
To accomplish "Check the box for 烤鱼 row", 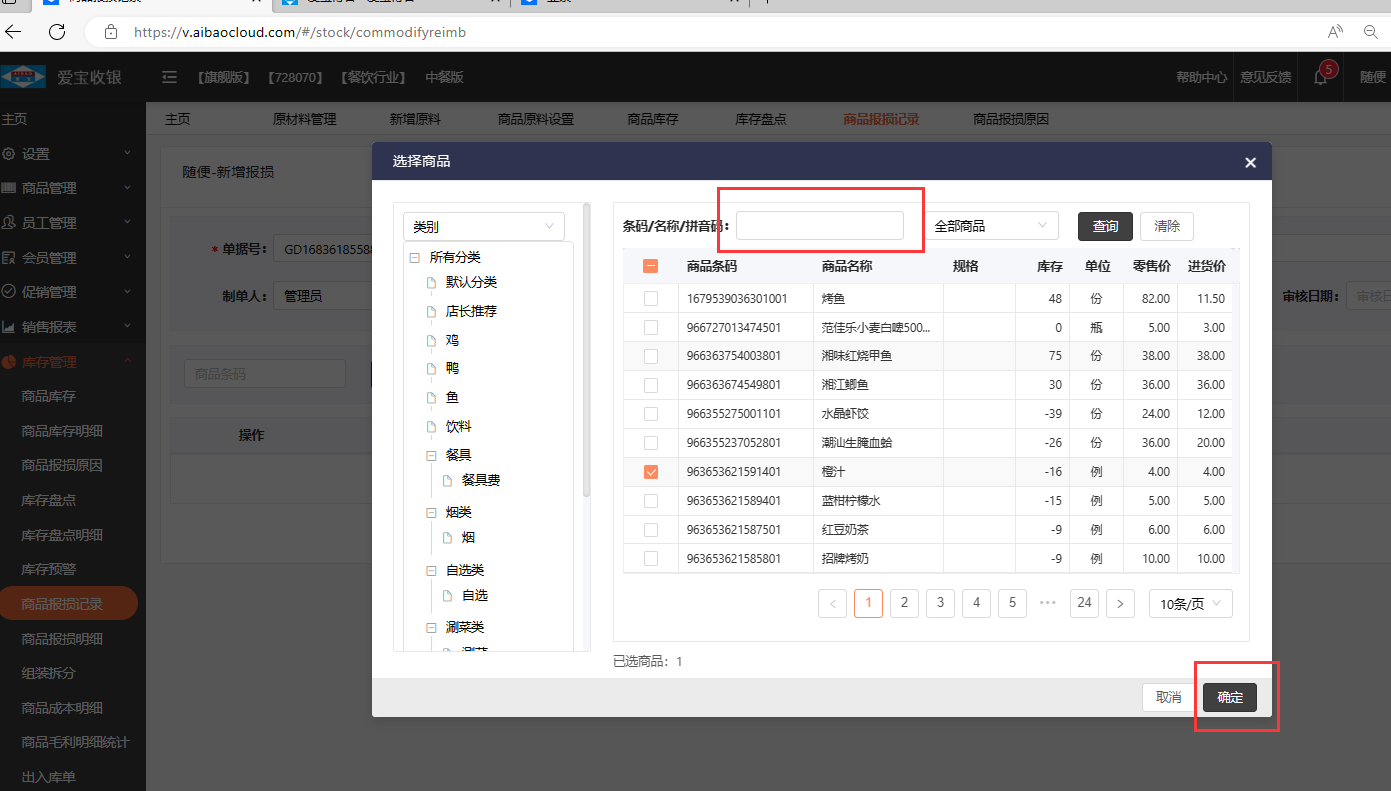I will [x=651, y=298].
